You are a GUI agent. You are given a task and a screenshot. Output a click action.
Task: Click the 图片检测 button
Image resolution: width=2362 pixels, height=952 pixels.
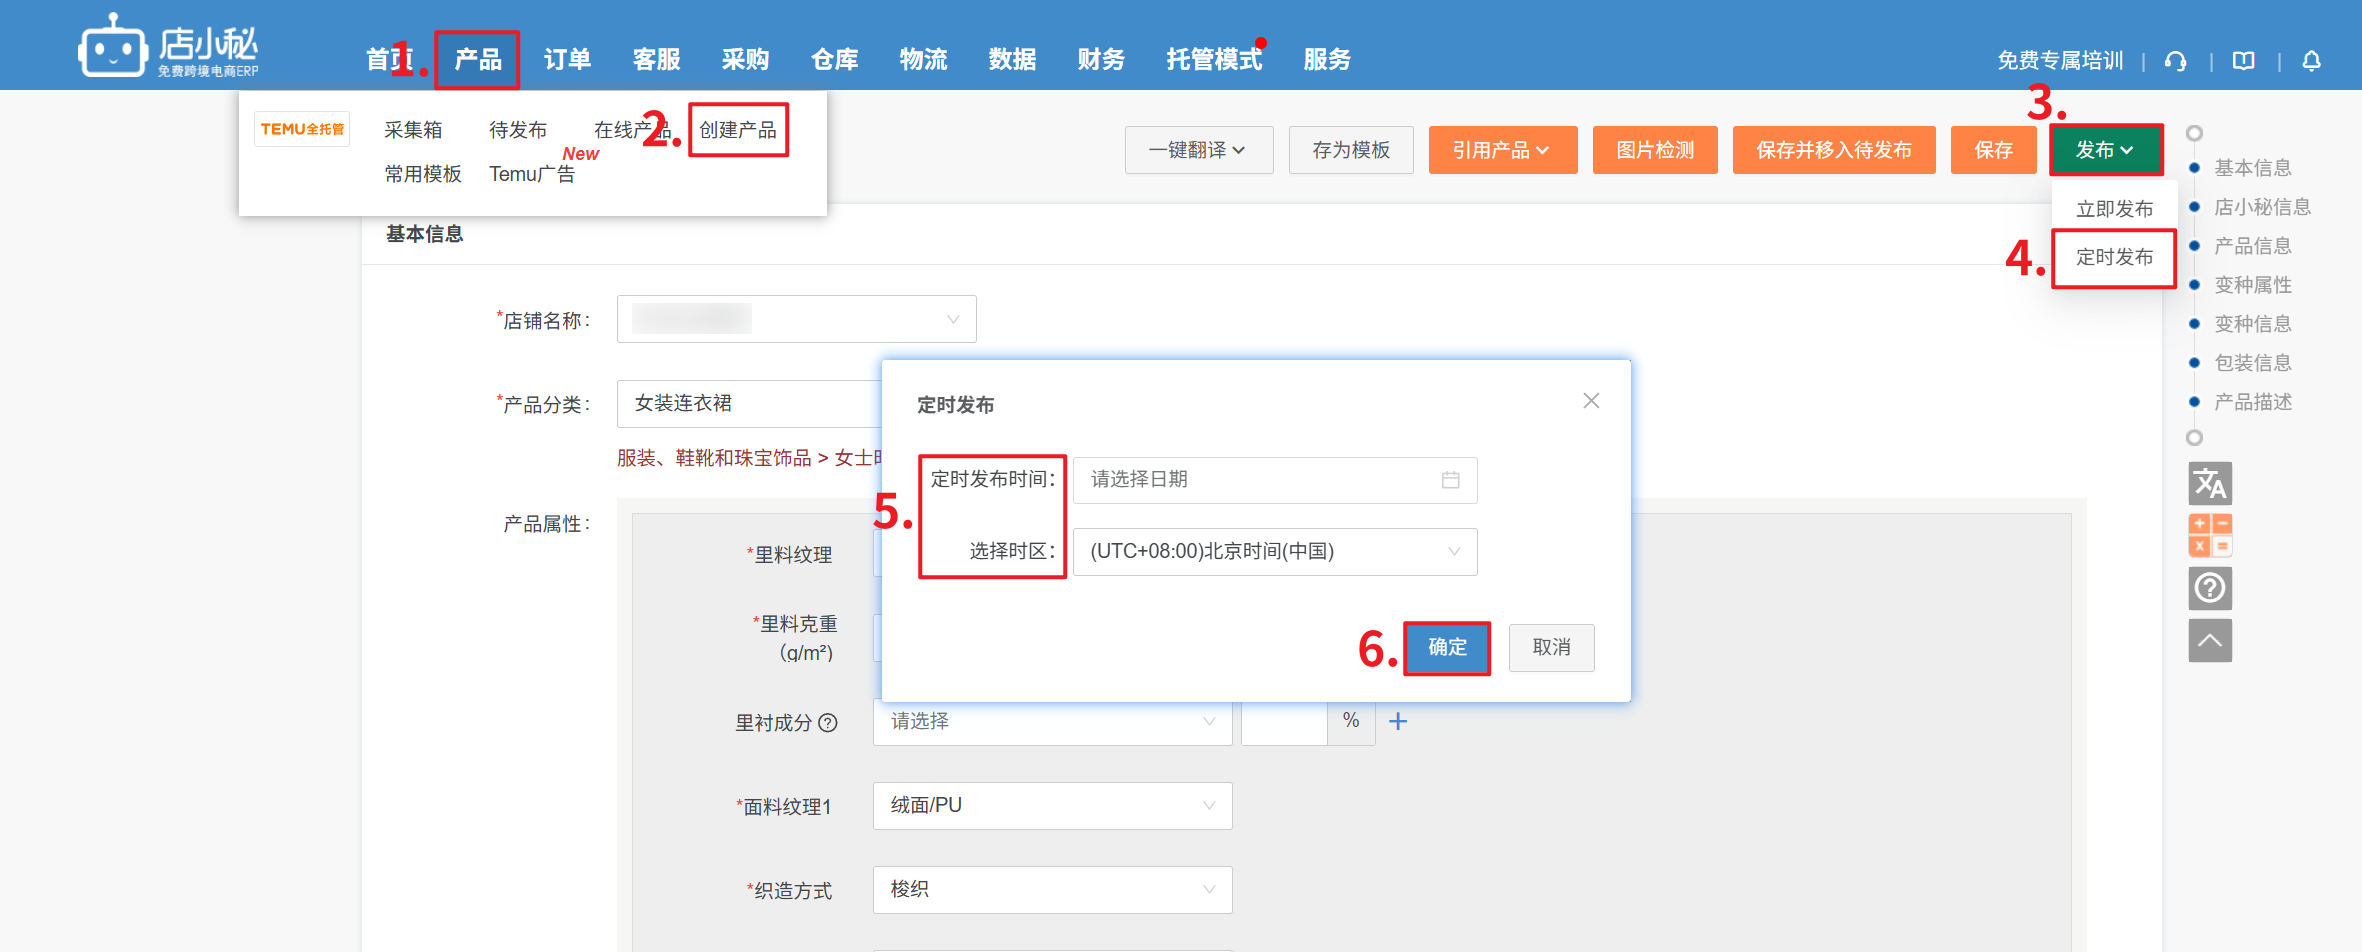(x=1654, y=150)
